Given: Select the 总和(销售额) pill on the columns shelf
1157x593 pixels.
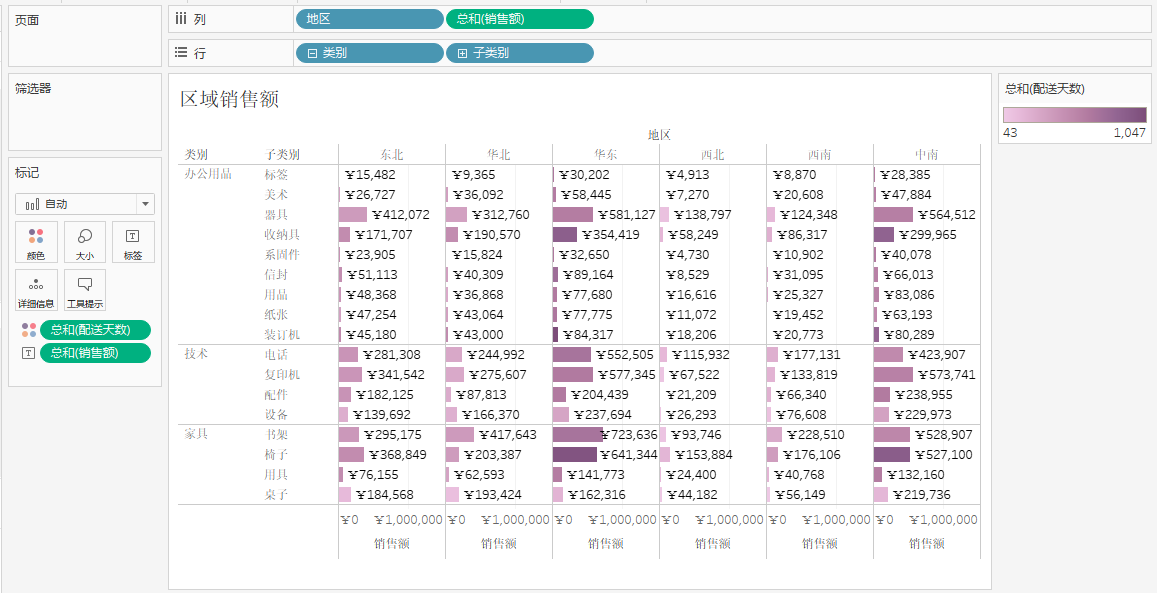Looking at the screenshot, I should coord(519,19).
